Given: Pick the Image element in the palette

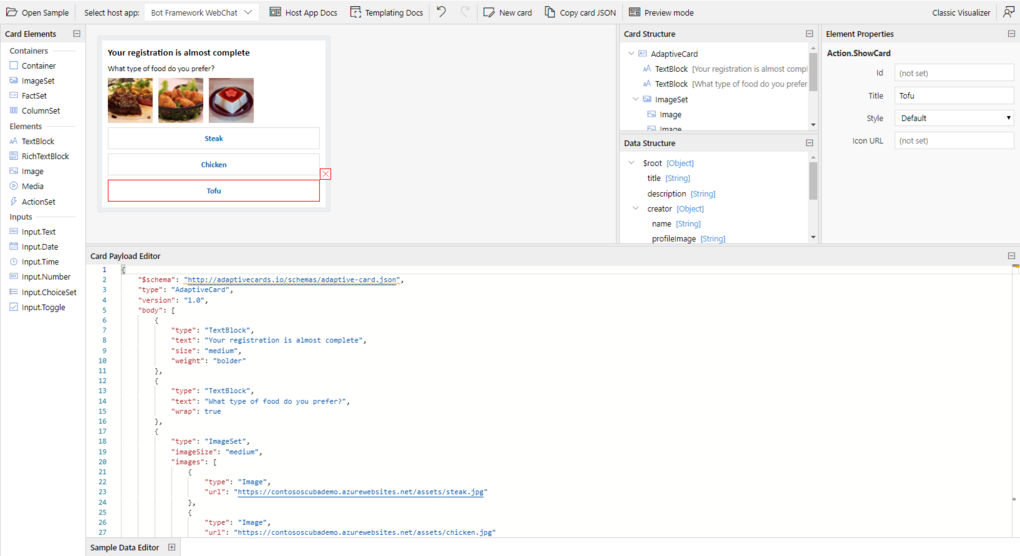Looking at the screenshot, I should pos(27,171).
